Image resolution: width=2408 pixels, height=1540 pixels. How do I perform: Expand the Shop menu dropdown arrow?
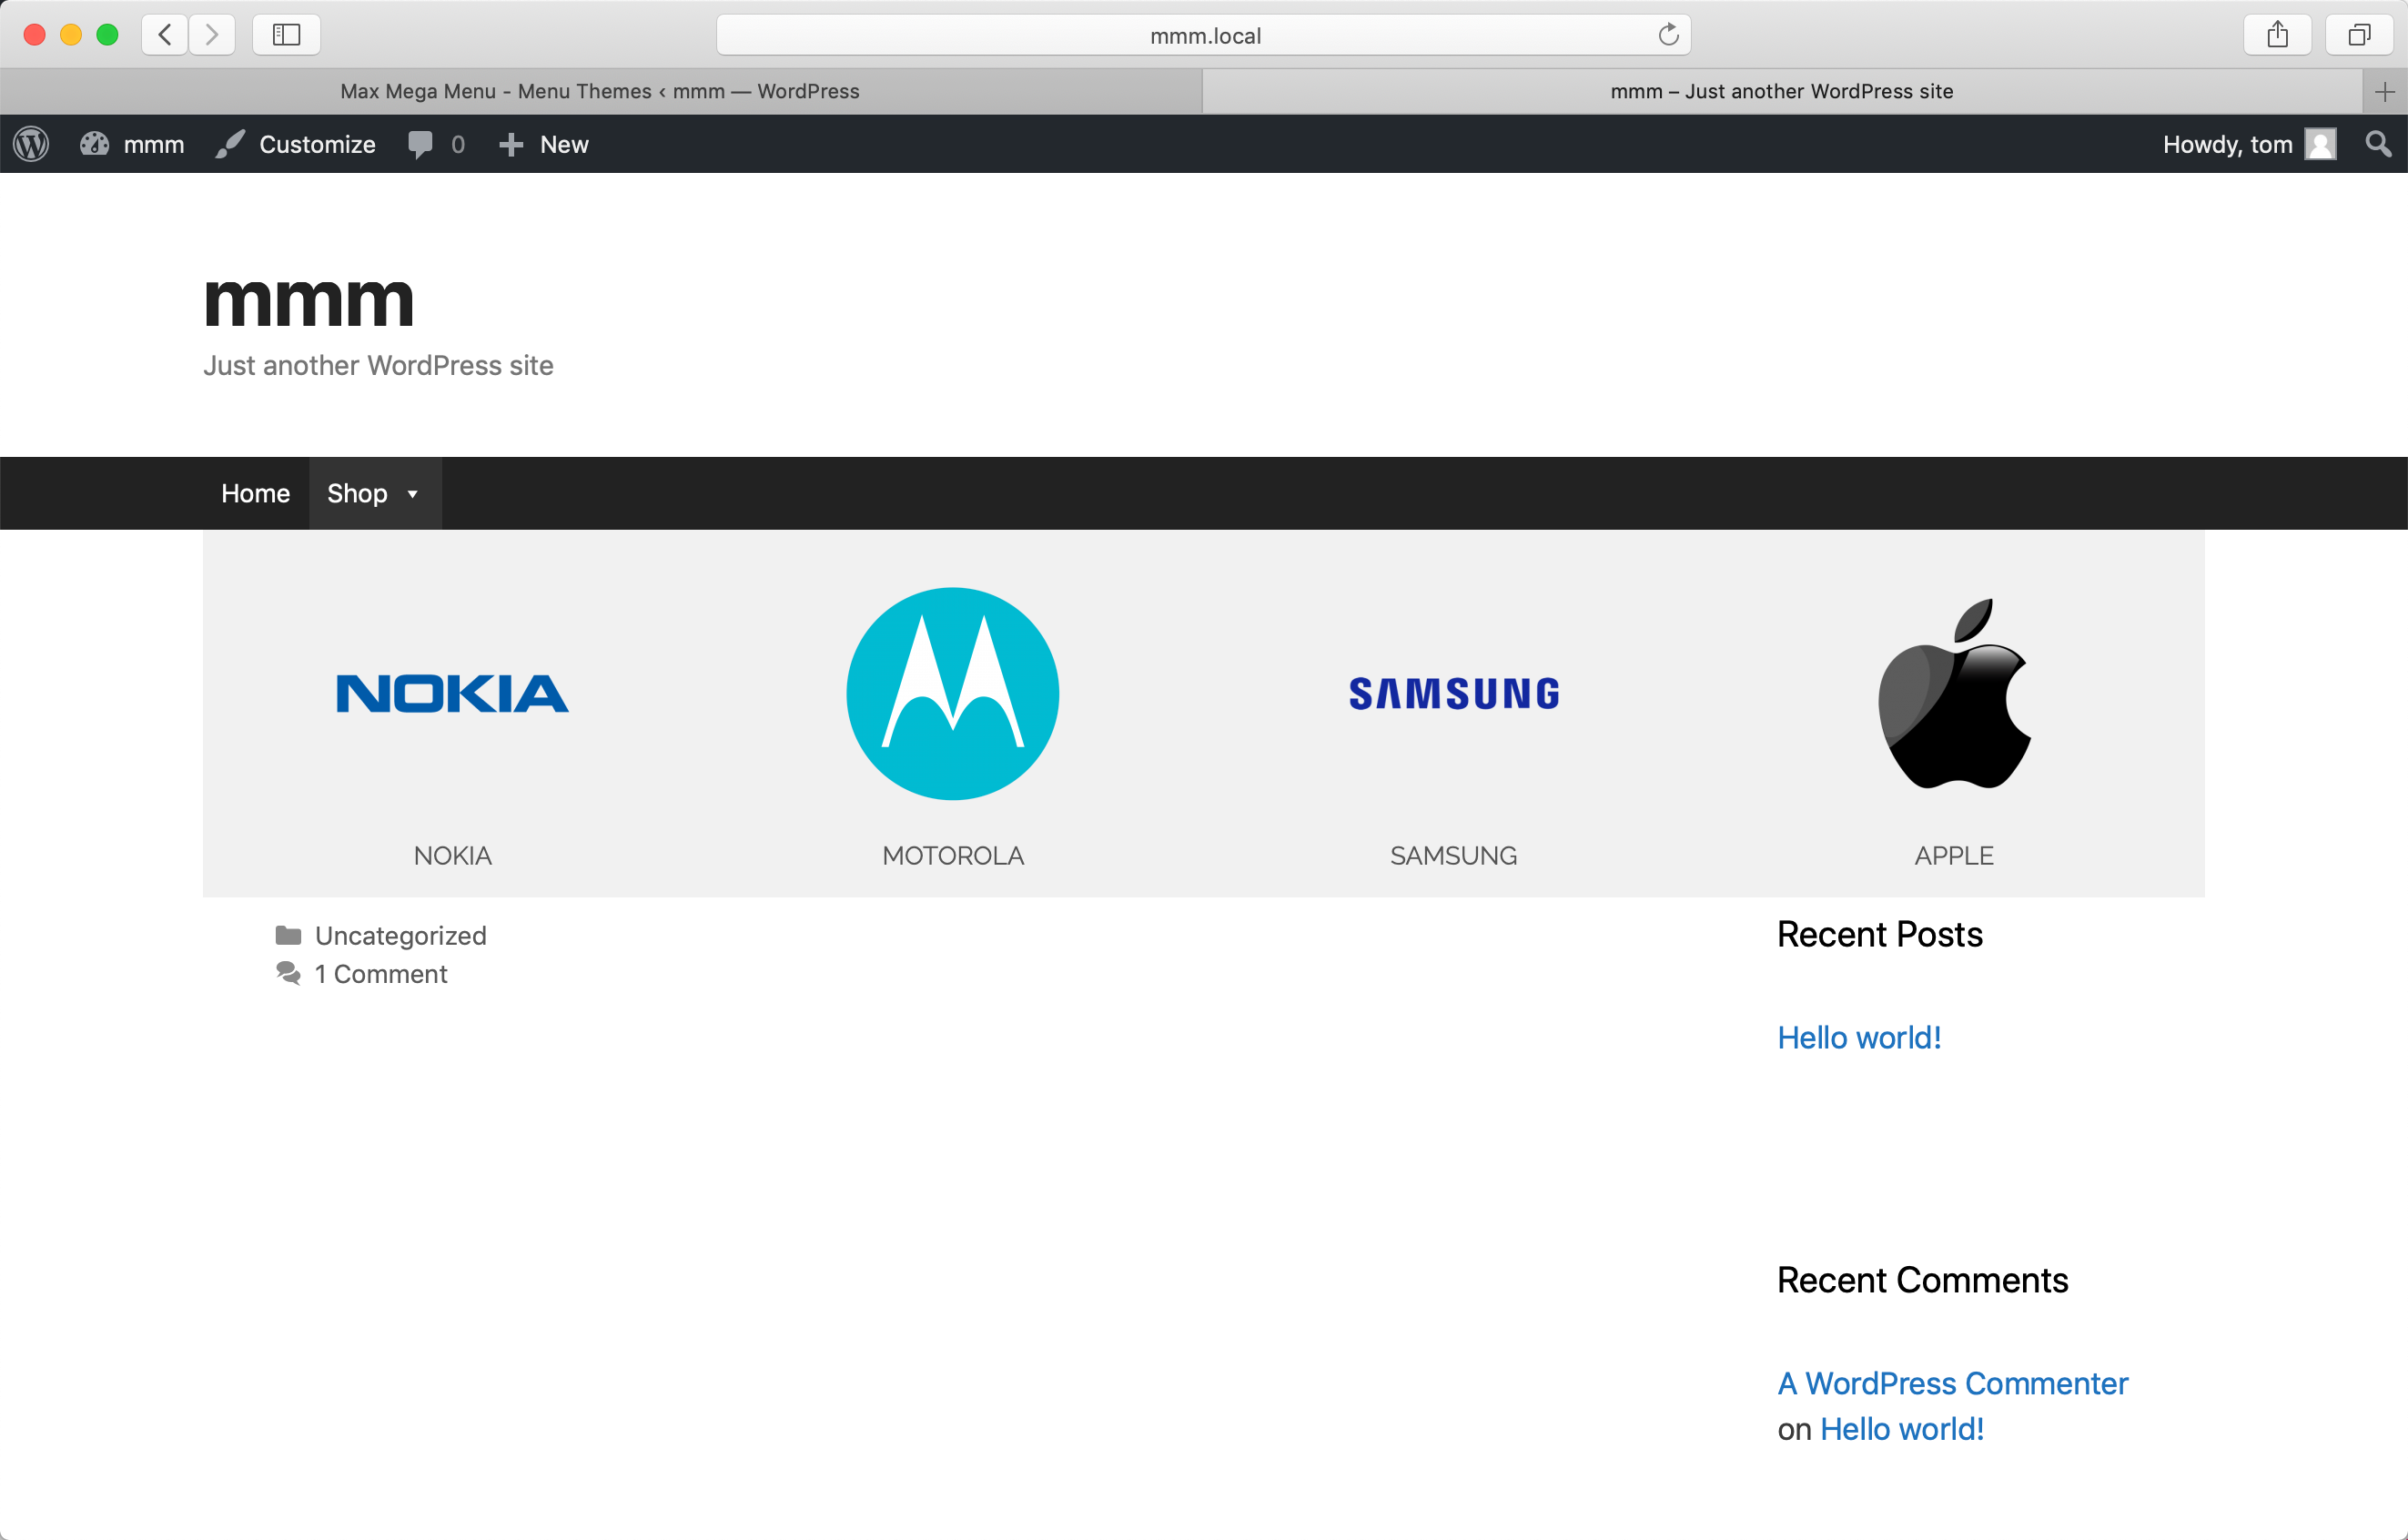pyautogui.click(x=412, y=494)
